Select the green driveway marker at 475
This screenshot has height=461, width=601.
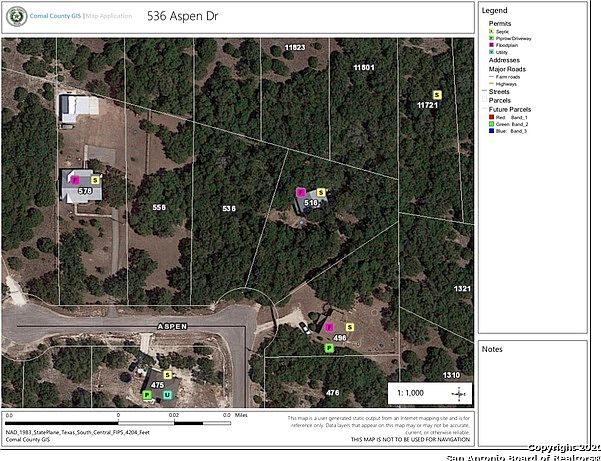[147, 395]
